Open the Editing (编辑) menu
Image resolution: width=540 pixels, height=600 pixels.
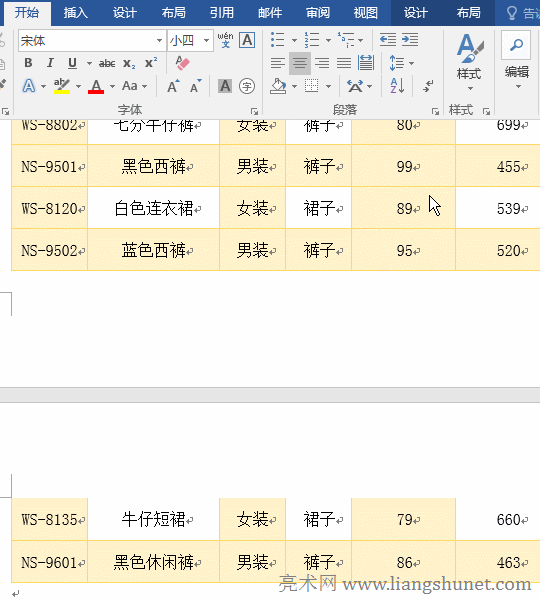(517, 61)
